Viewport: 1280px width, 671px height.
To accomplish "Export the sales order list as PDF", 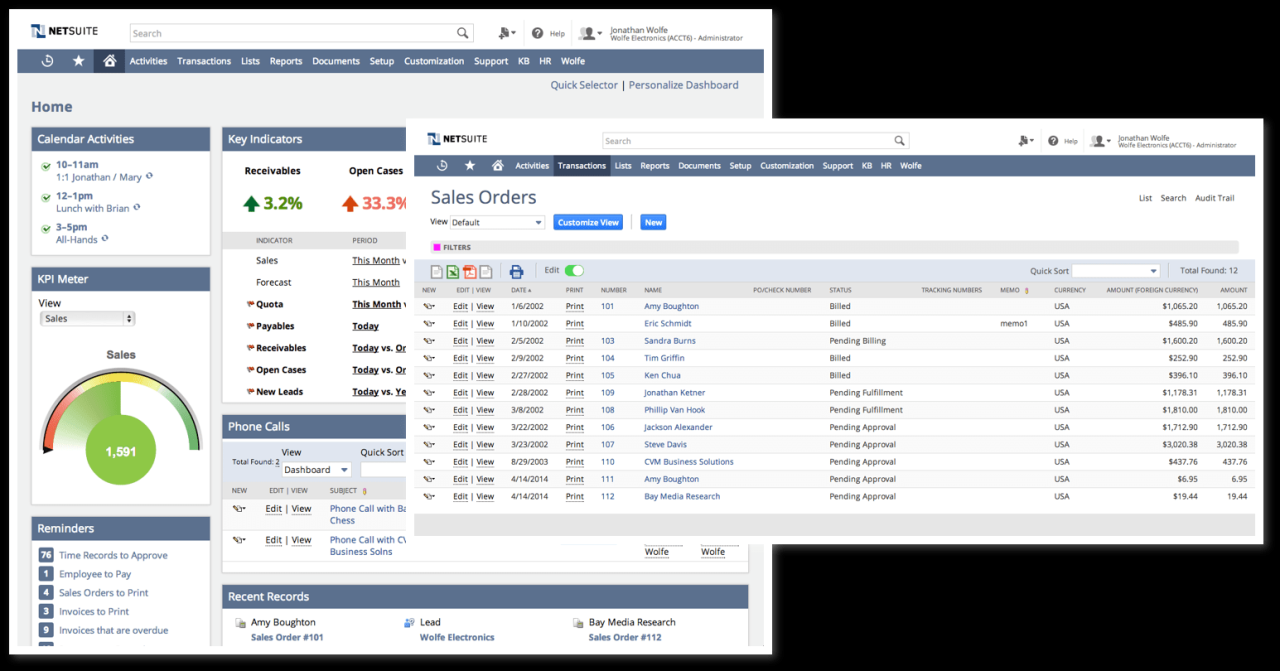I will 469,271.
